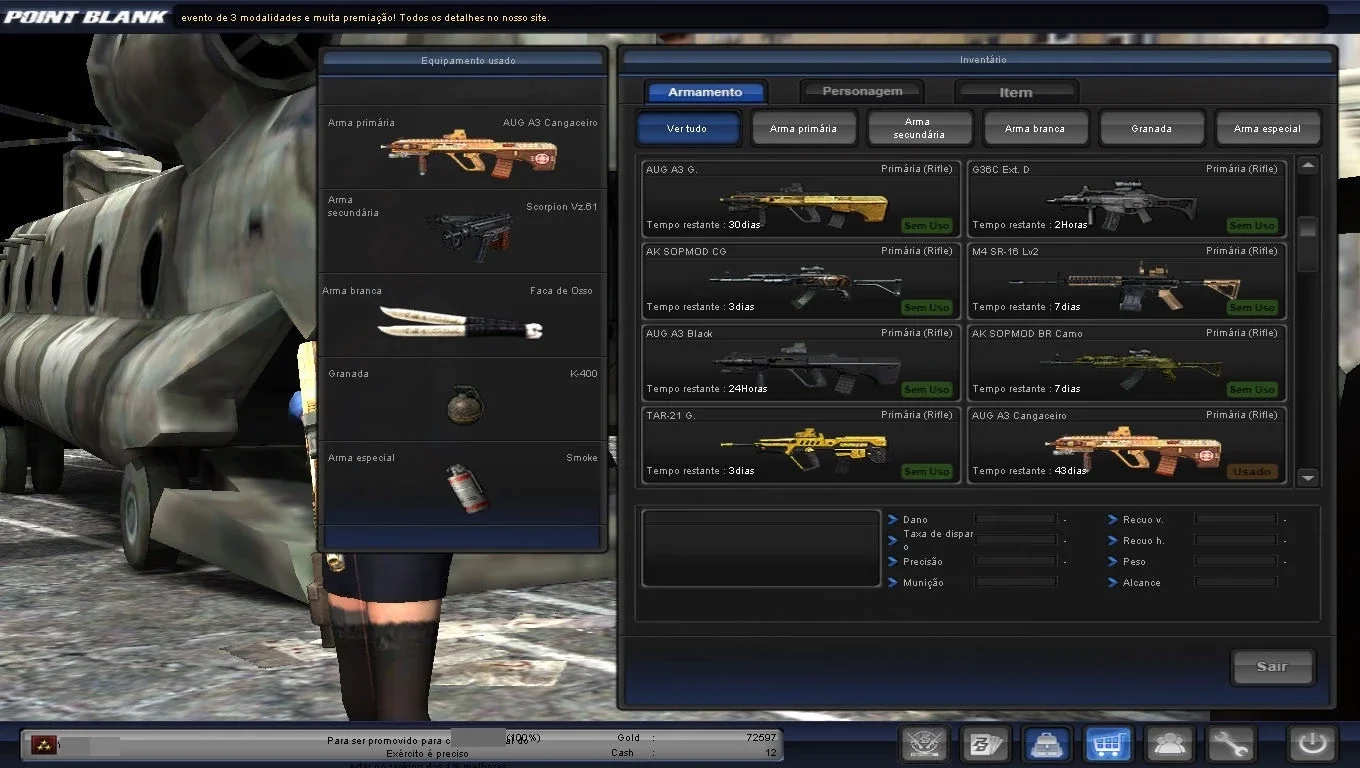This screenshot has width=1360, height=768.
Task: Click the power exit icon
Action: click(1313, 744)
